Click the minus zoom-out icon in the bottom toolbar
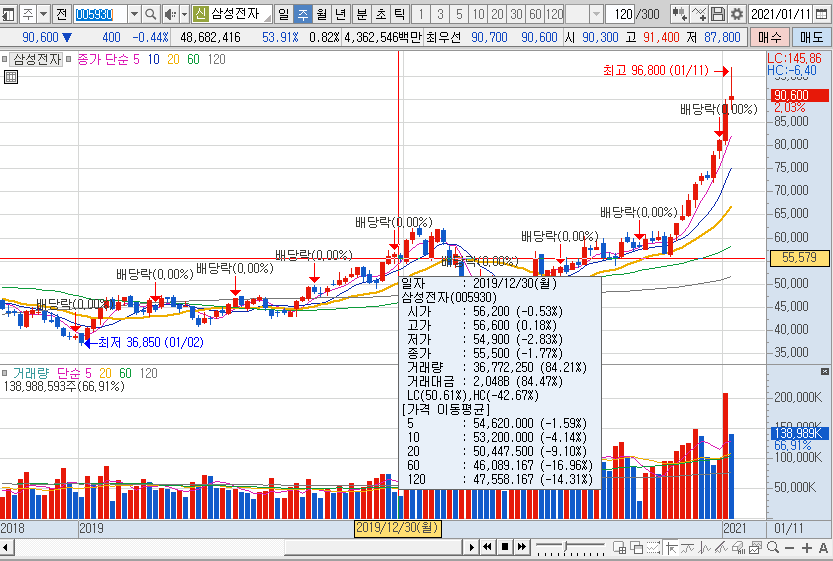This screenshot has height=561, width=833. click(x=789, y=548)
